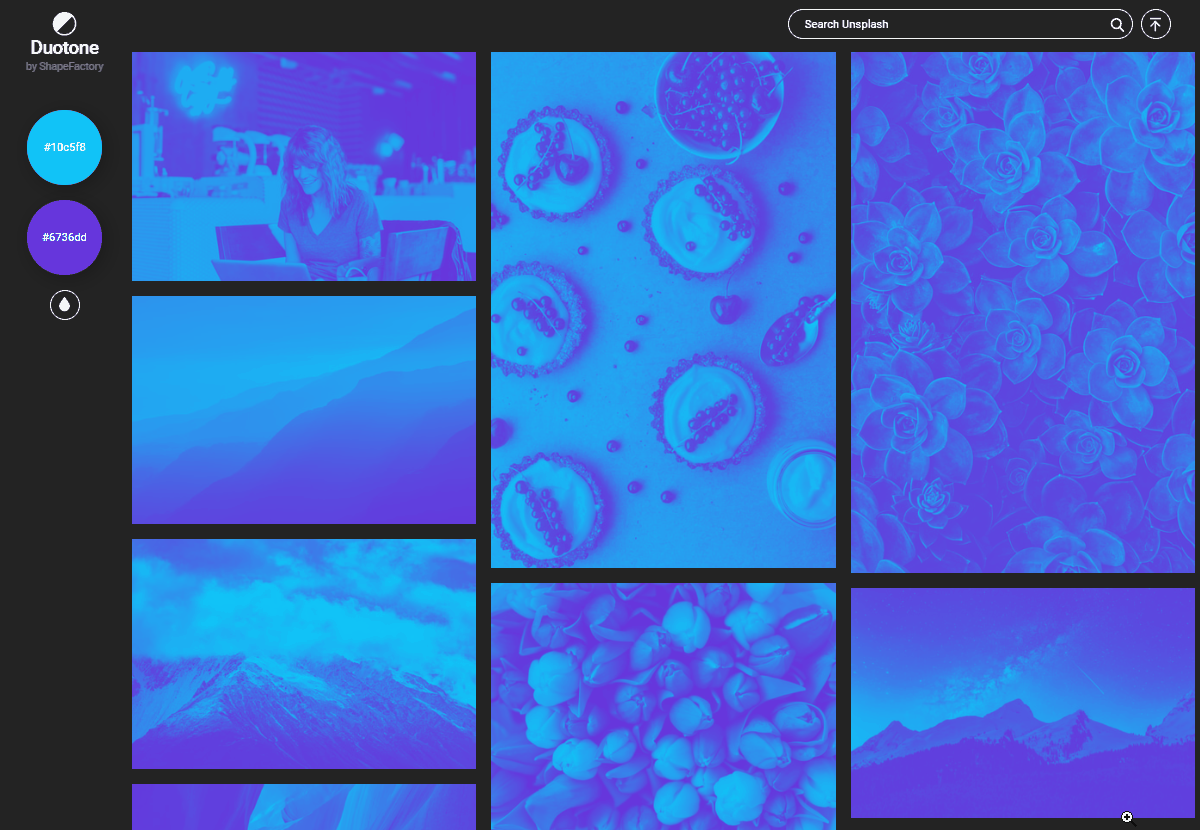This screenshot has width=1200, height=830.
Task: Open the succulent plants photo
Action: pos(1023,312)
